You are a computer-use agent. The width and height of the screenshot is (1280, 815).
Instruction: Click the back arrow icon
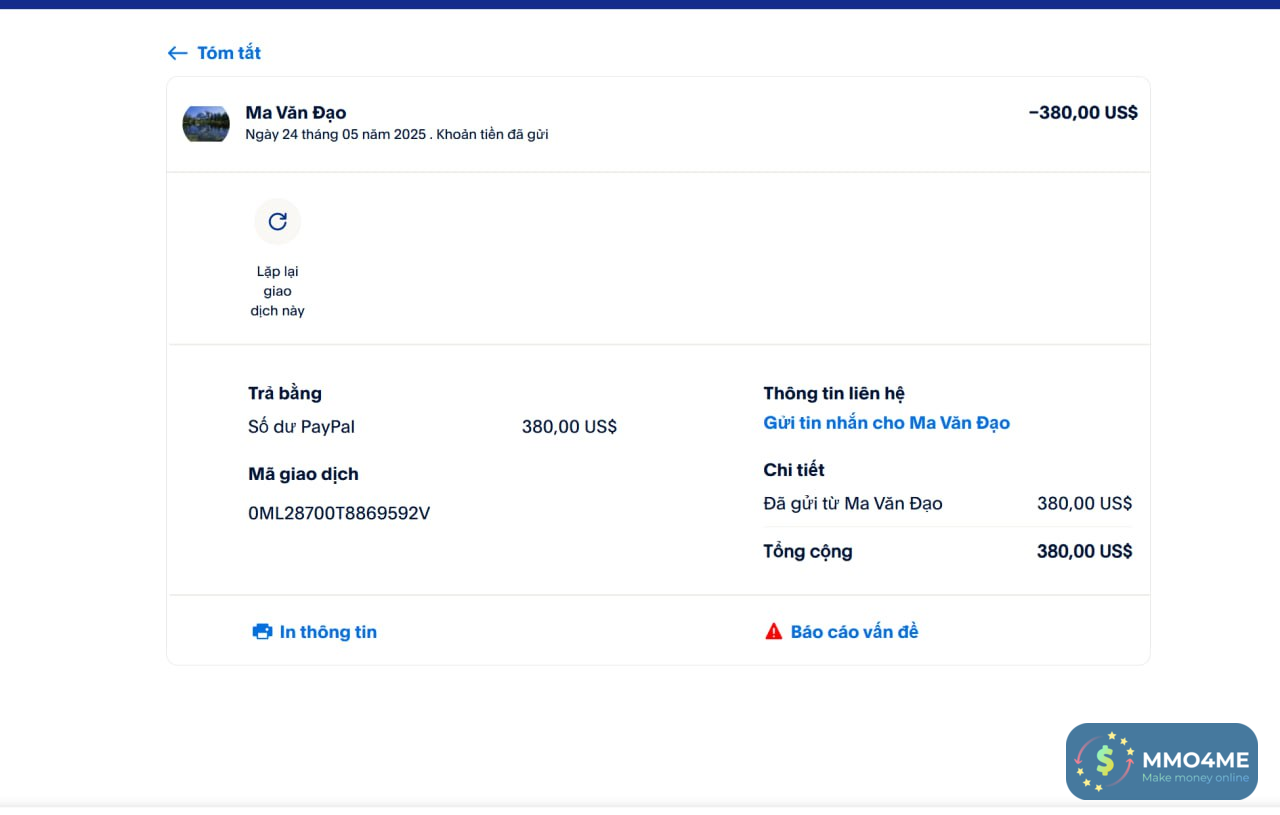[x=177, y=53]
